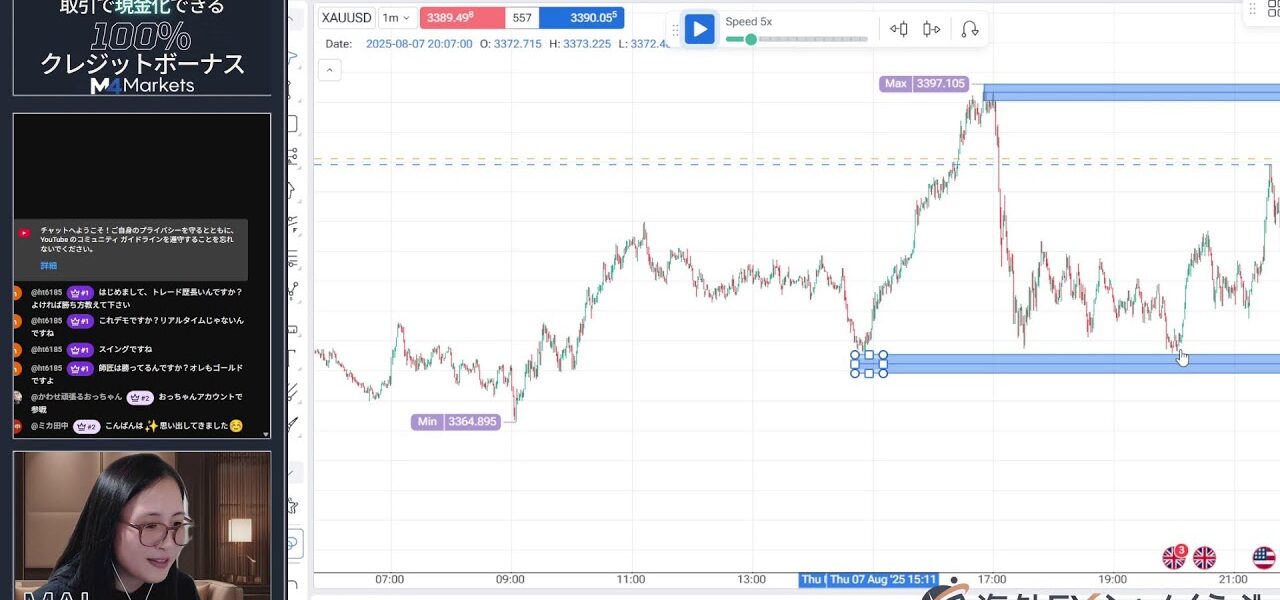Collapse the chart legend with chevron
The width and height of the screenshot is (1280, 600).
329,70
